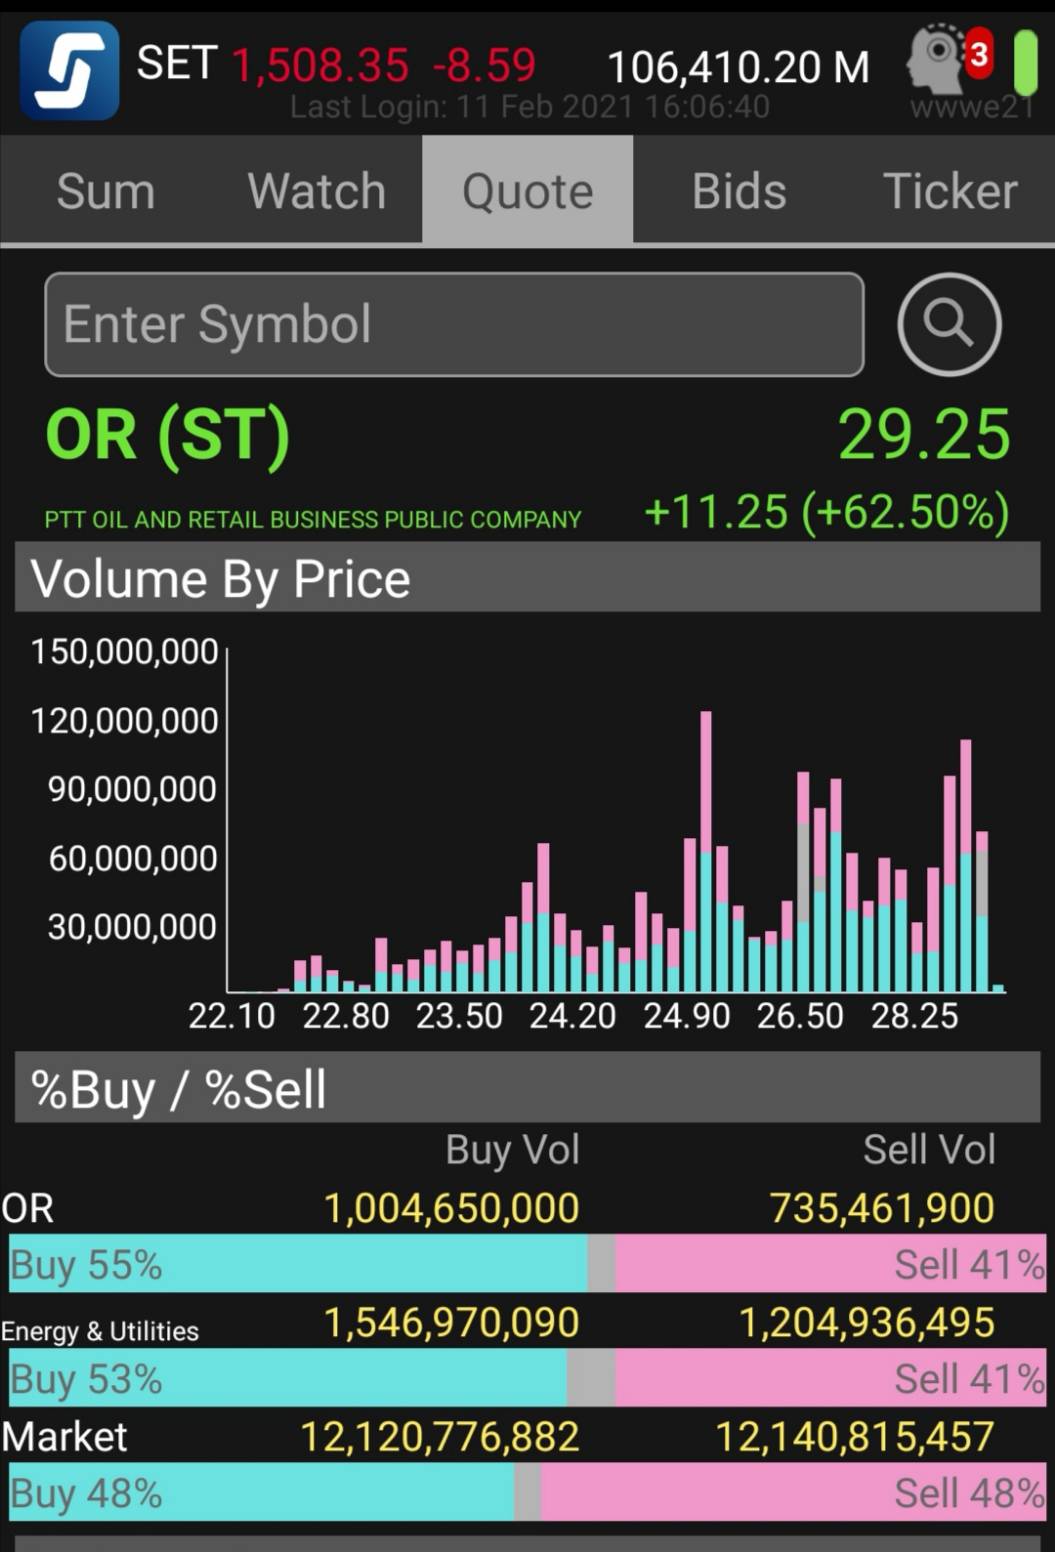Open the Ticker tab

tap(949, 191)
